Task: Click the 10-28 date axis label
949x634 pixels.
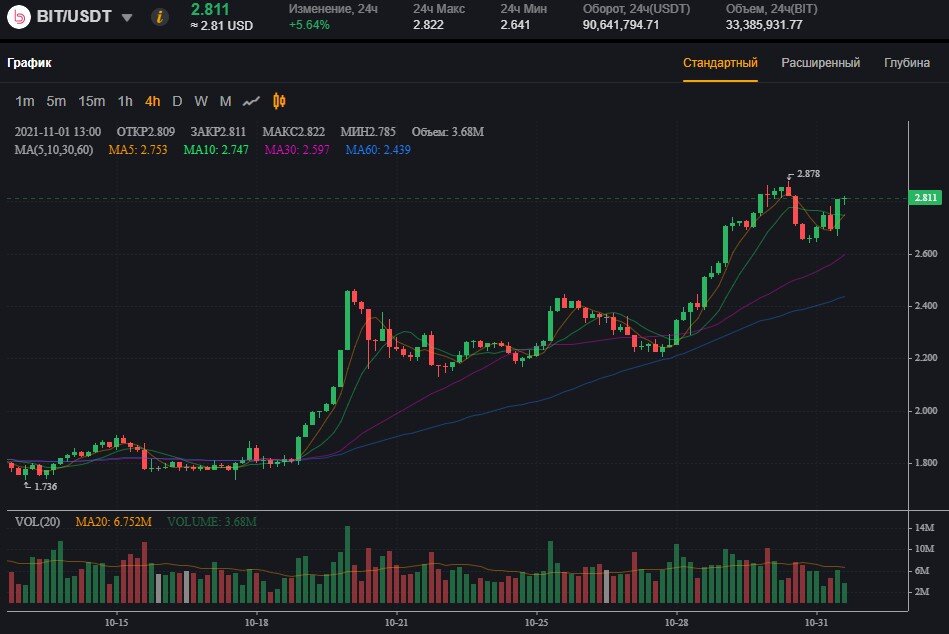Action: pos(677,623)
